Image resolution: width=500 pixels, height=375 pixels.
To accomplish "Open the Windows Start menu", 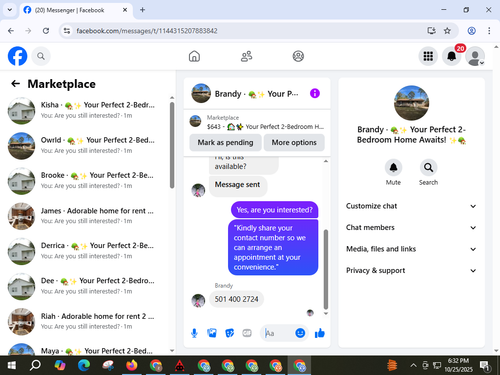I will [11, 366].
